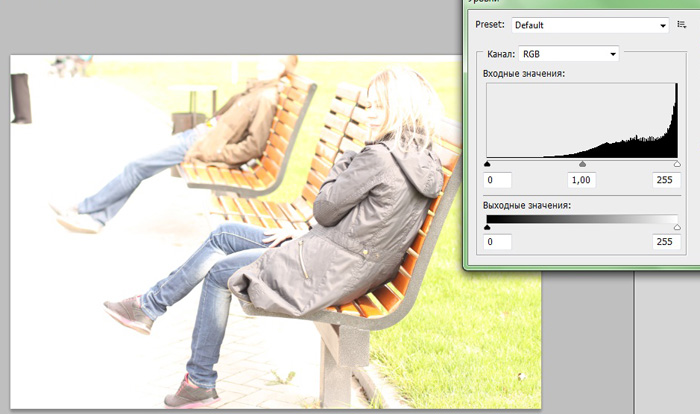Click the gray midtone gamma slider

point(582,164)
